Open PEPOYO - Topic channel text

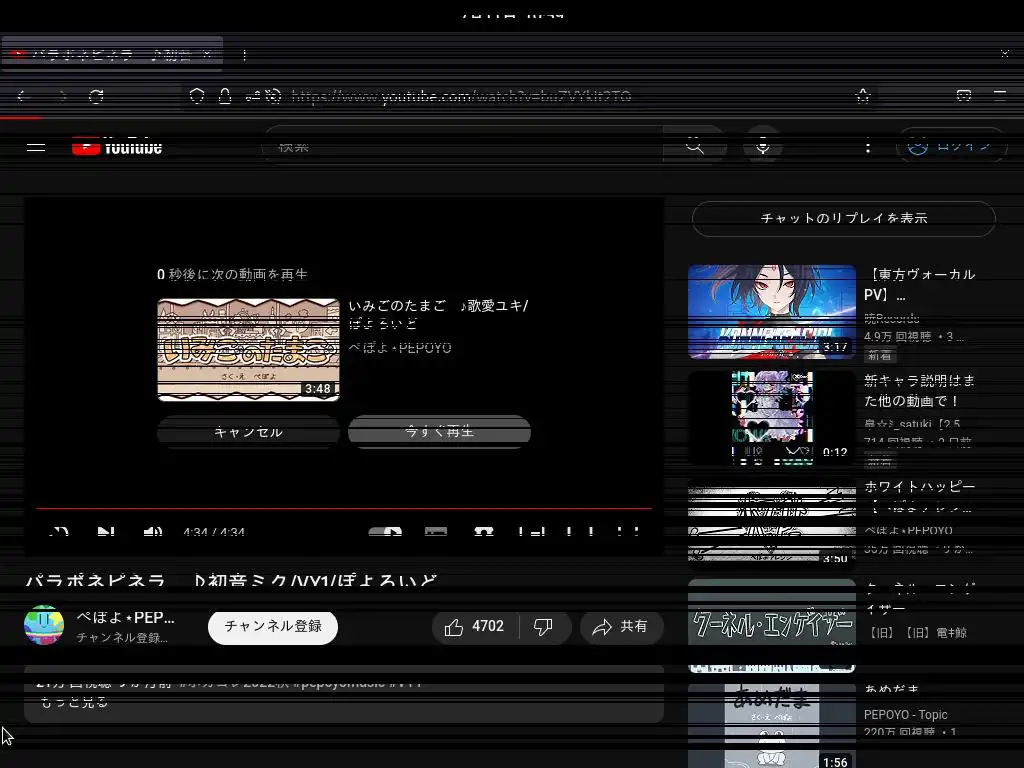tap(905, 714)
